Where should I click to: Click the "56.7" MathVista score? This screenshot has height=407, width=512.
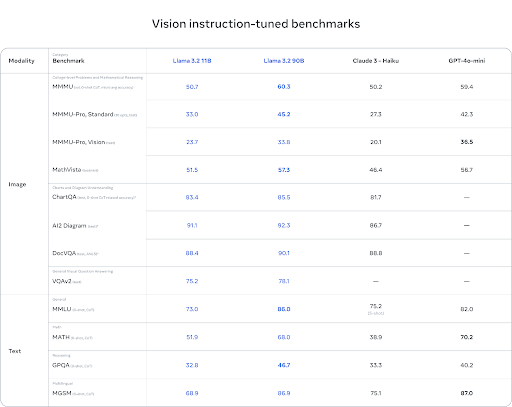pos(467,170)
